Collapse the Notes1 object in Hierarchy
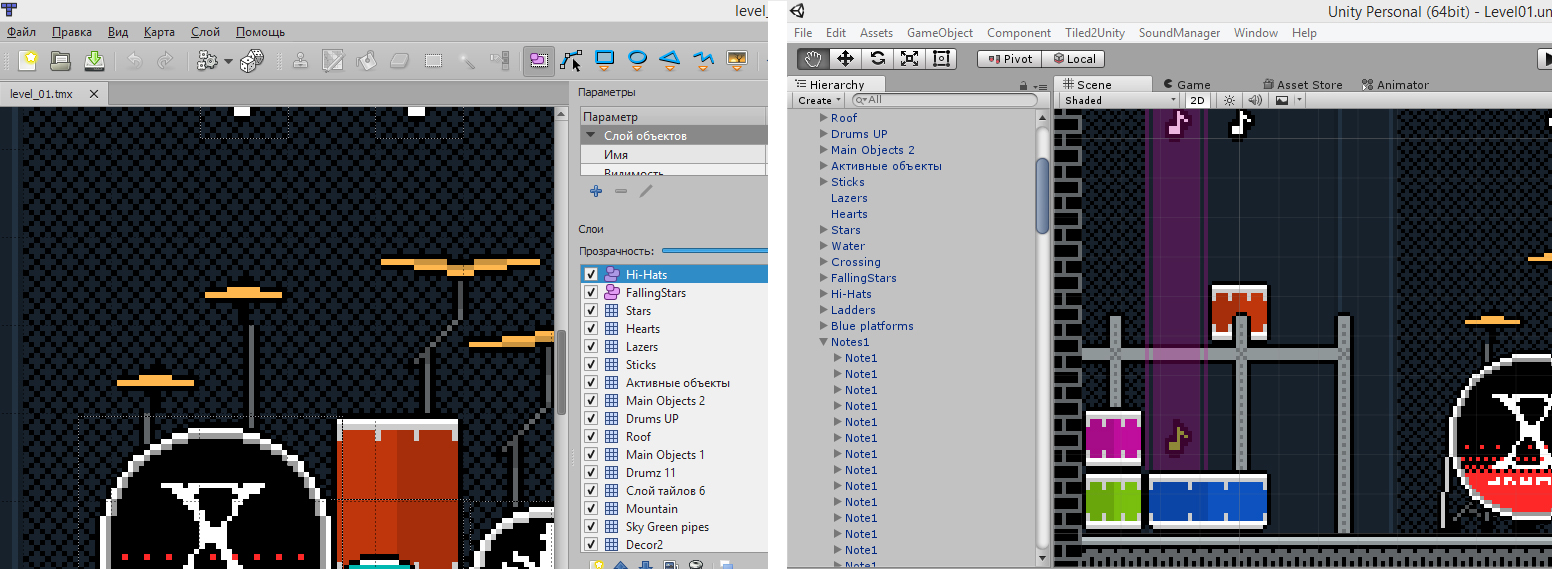 tap(824, 342)
